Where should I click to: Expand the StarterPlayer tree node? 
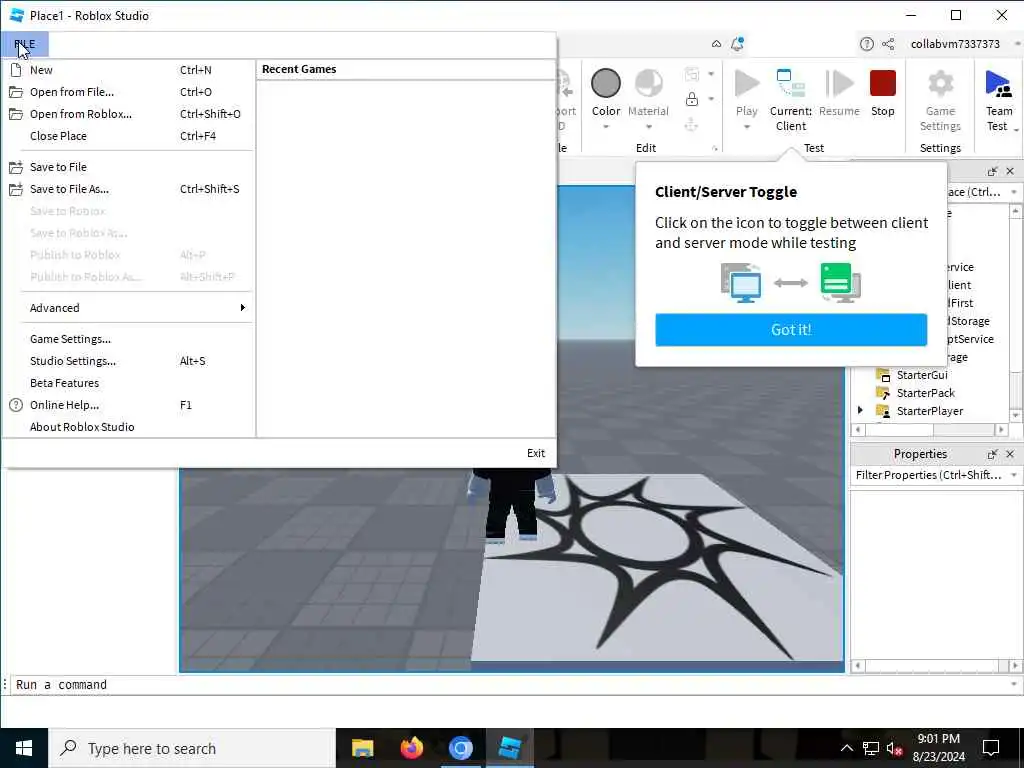[x=860, y=410]
